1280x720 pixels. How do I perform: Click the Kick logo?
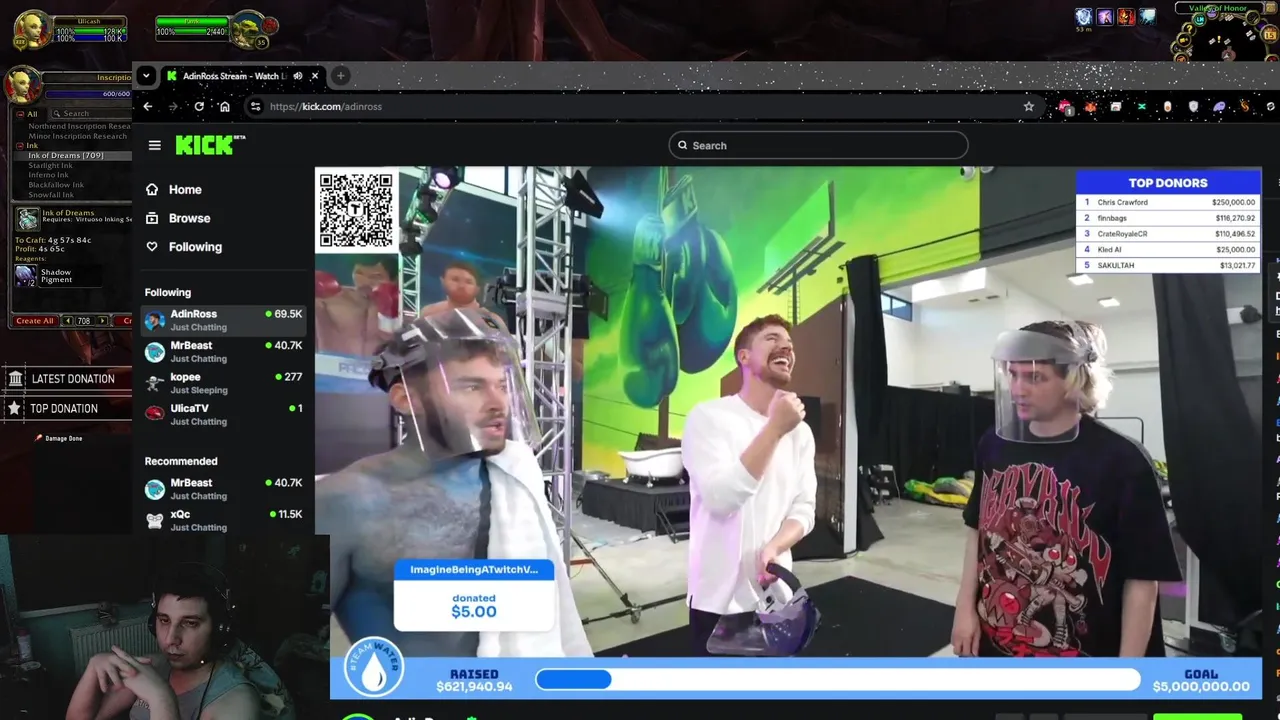tap(210, 145)
